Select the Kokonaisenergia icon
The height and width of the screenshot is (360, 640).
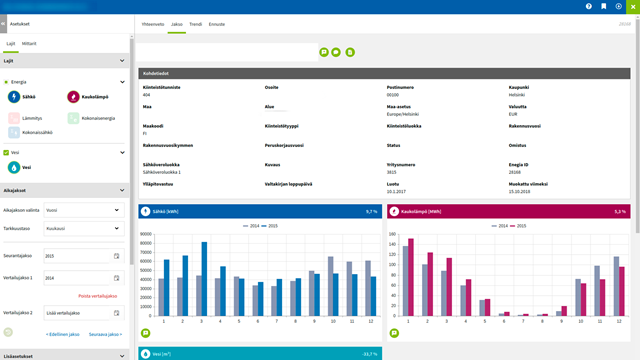pyautogui.click(x=73, y=118)
